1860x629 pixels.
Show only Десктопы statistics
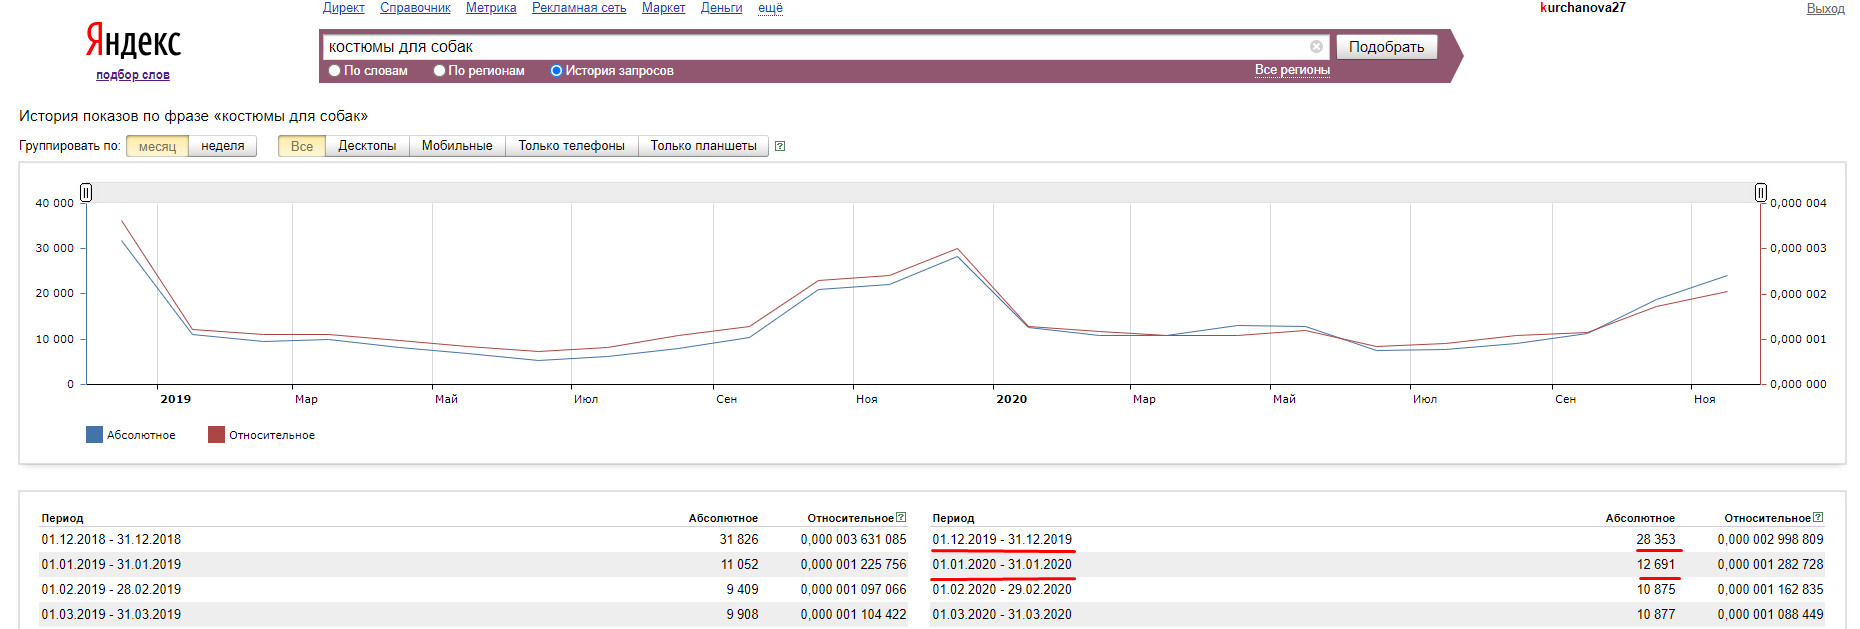point(367,146)
